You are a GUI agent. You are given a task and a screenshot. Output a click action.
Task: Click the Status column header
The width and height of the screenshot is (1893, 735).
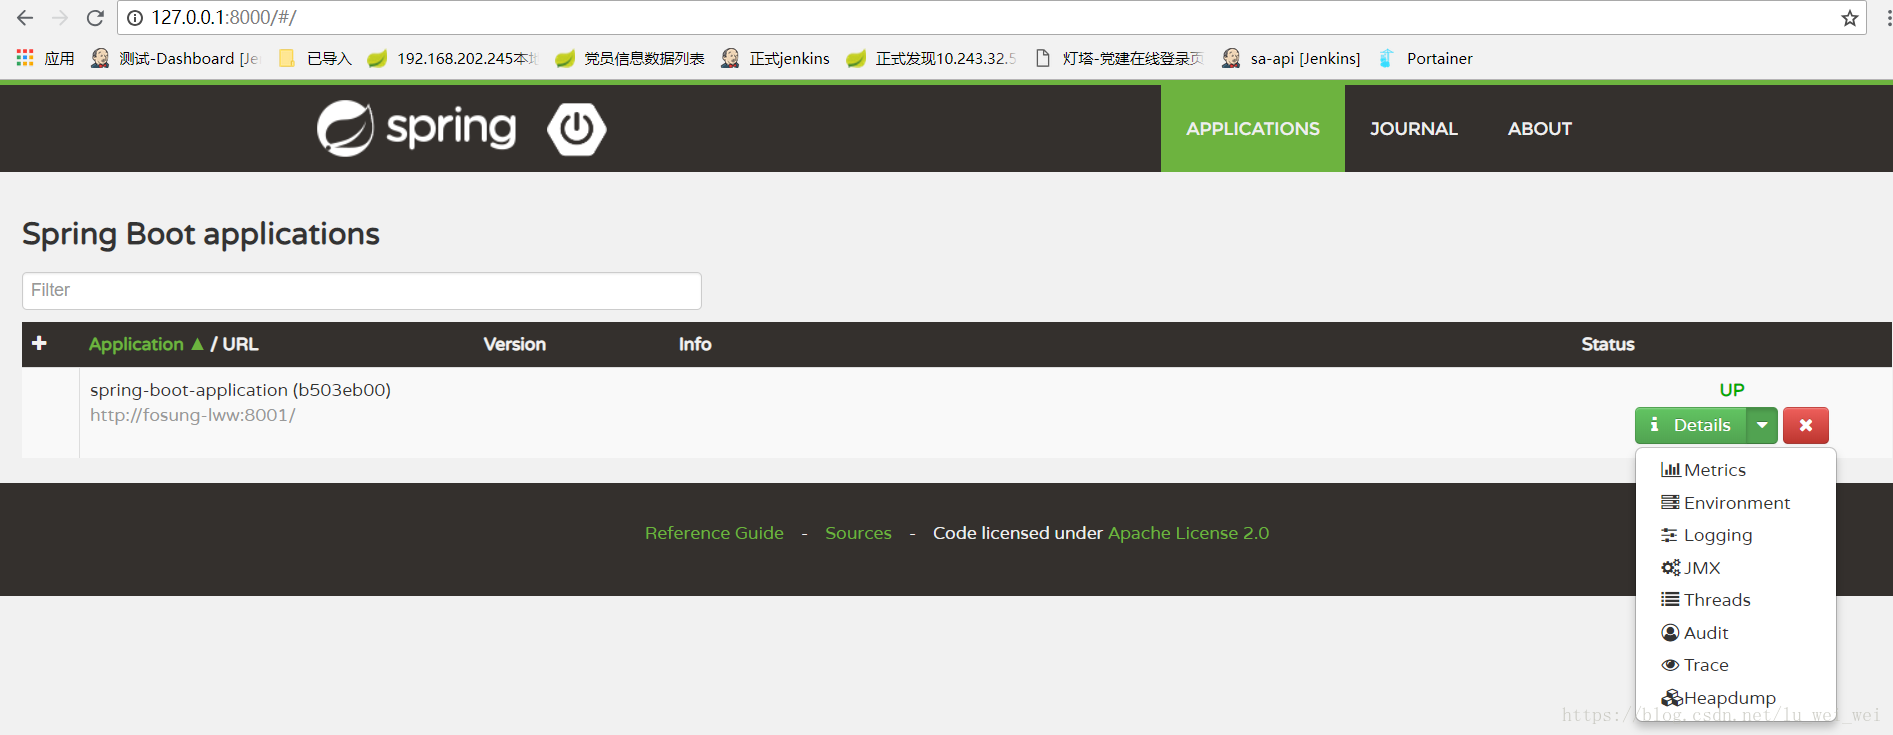(1608, 344)
